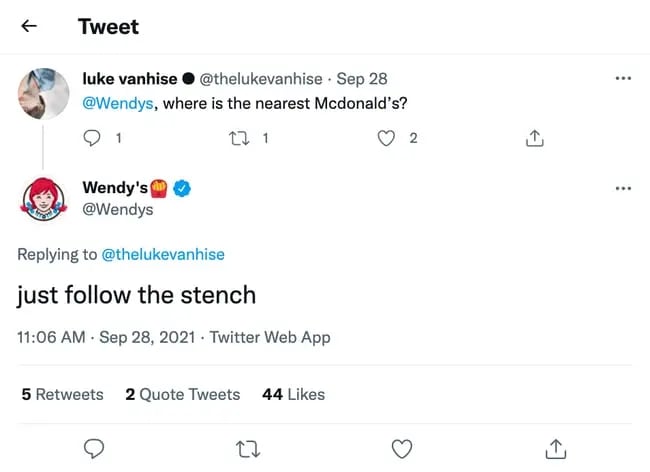Open more options on luke vanhise's tweet

(624, 79)
